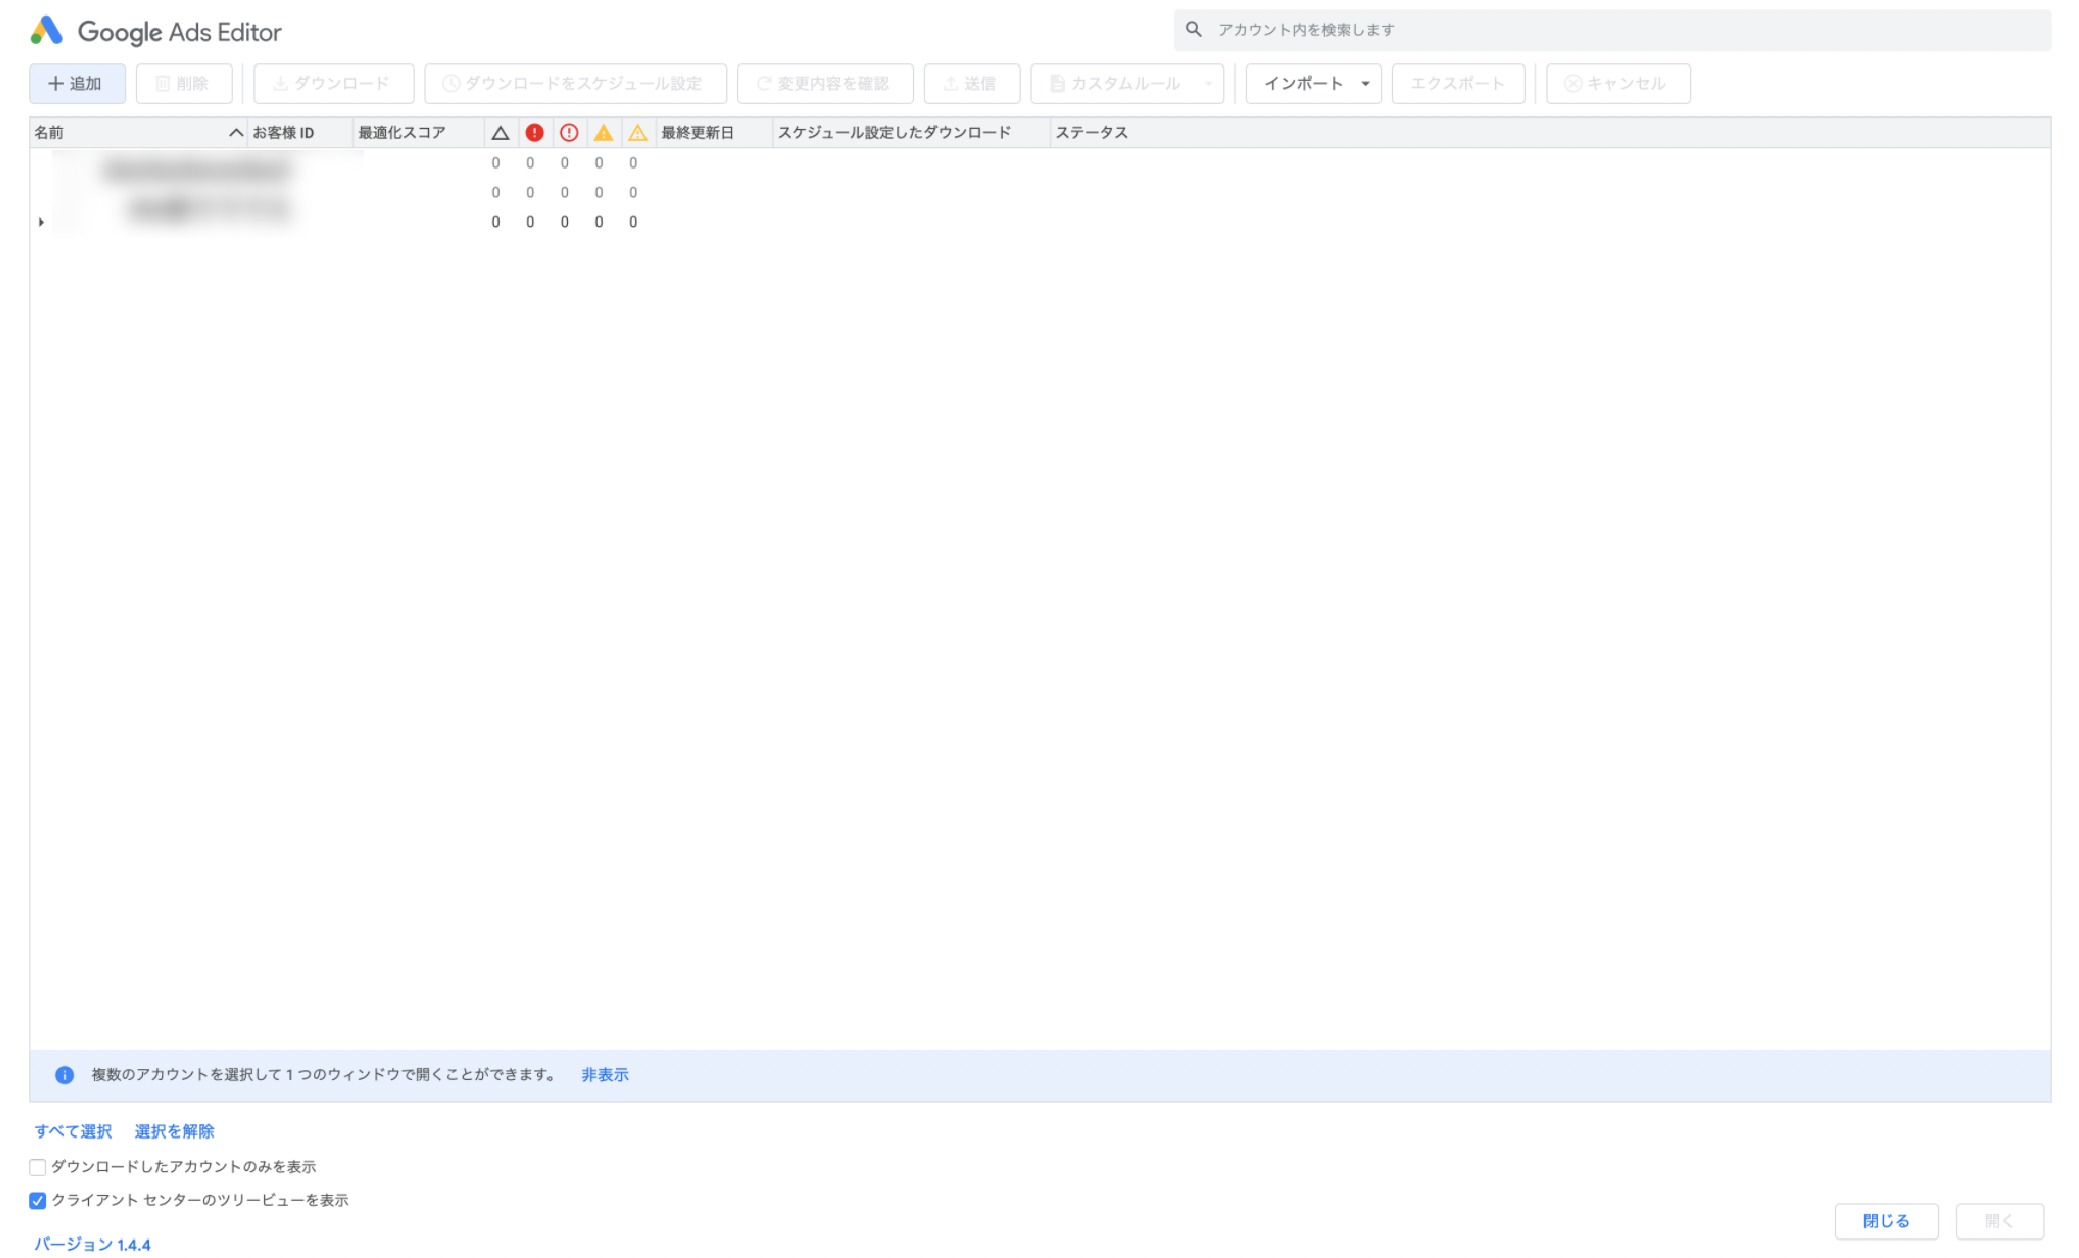
Task: Hide the info banner via 非表示
Action: click(x=604, y=1075)
